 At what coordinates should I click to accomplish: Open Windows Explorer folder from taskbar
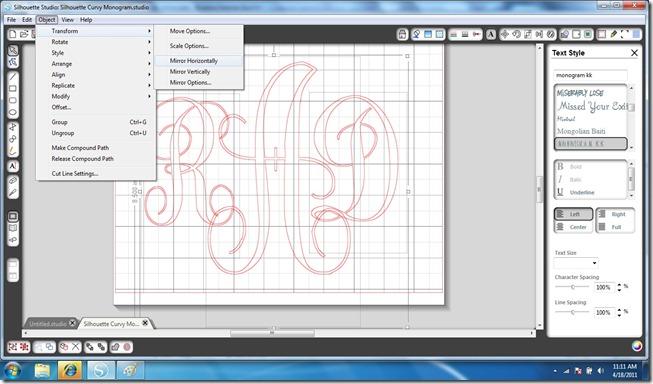point(42,370)
